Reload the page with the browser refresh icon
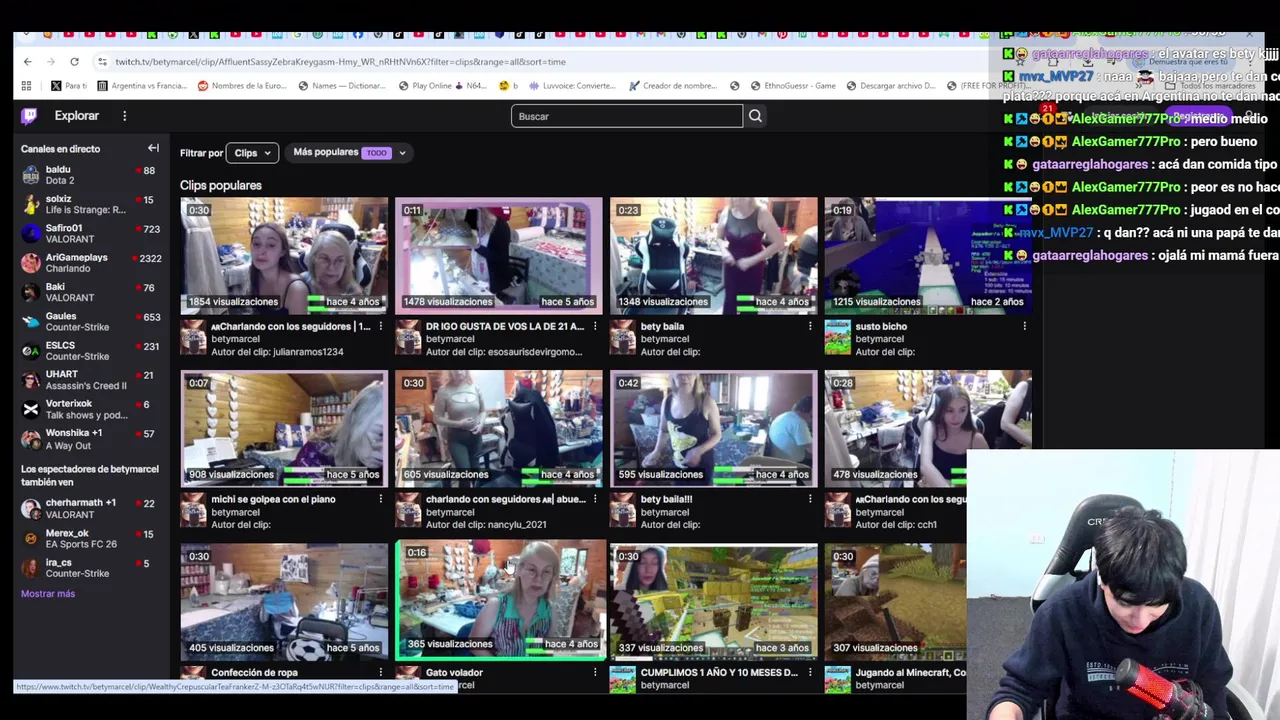The image size is (1280, 720). tap(74, 62)
